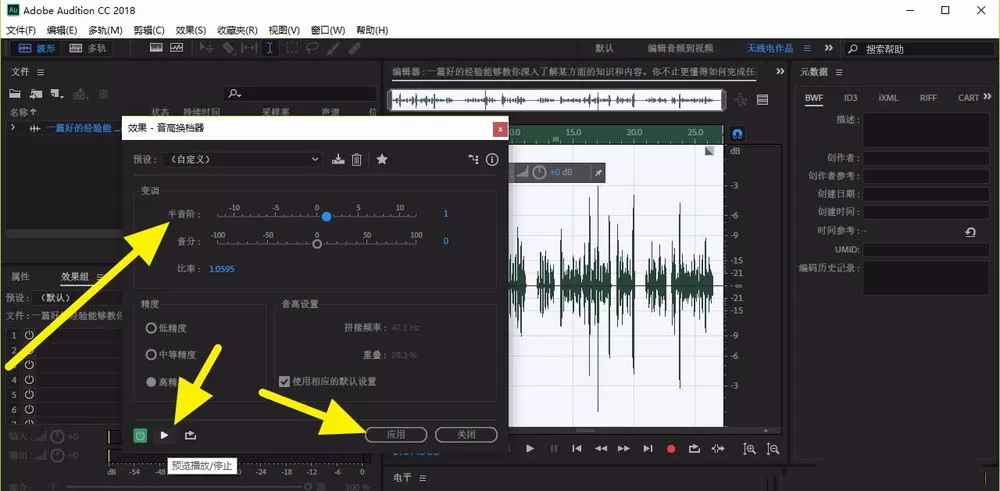Expand the audio file tree item
The image size is (1000, 491).
tap(13, 128)
